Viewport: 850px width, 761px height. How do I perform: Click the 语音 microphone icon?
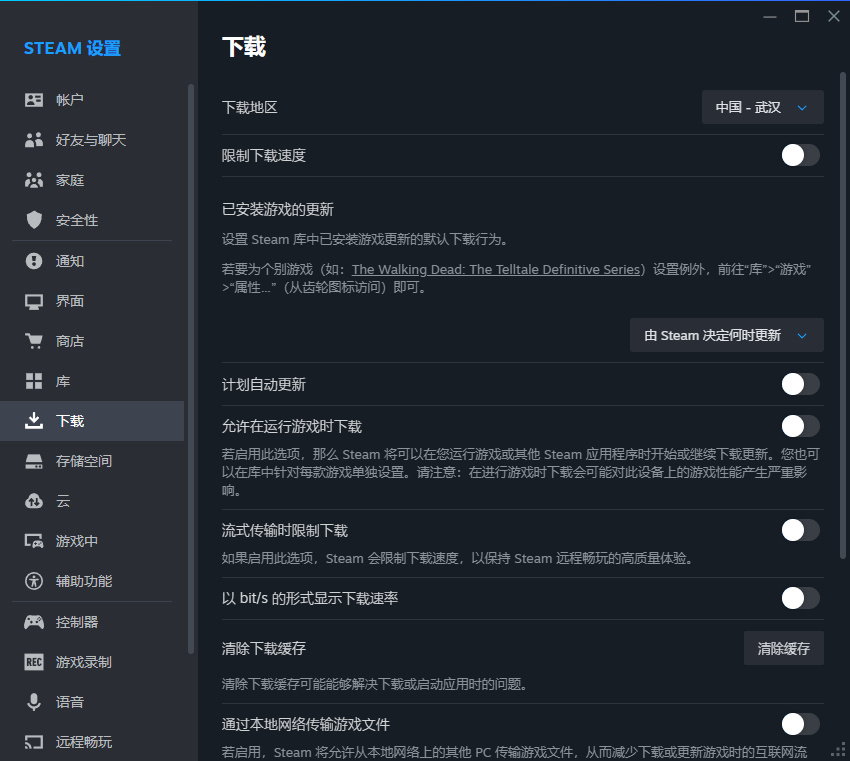34,702
